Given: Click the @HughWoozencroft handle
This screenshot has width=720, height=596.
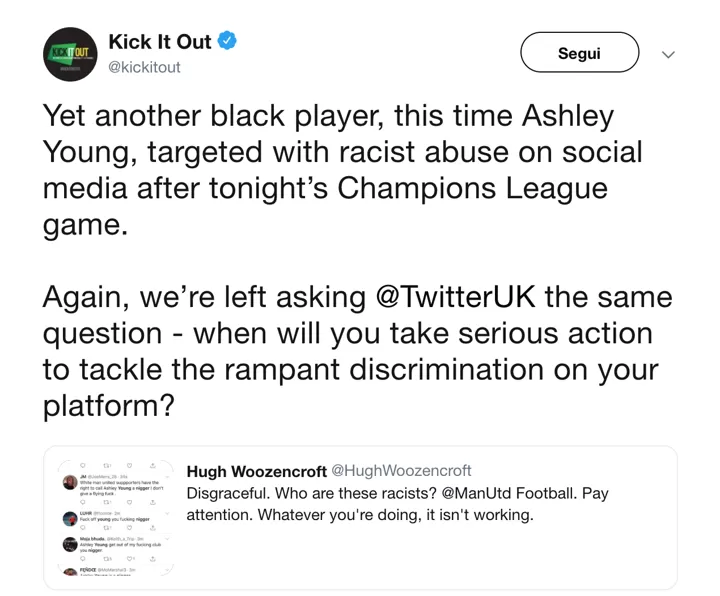Looking at the screenshot, I should [401, 471].
